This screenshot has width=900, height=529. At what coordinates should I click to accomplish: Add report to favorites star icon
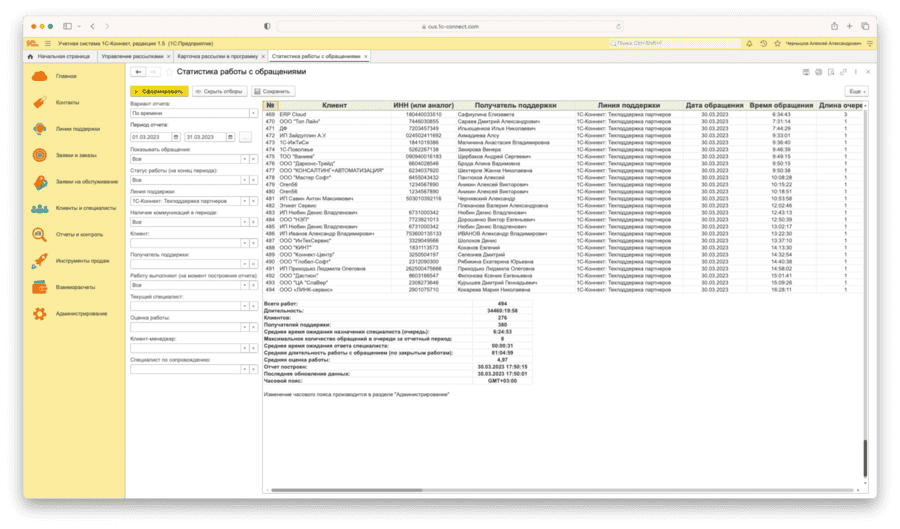coord(169,72)
